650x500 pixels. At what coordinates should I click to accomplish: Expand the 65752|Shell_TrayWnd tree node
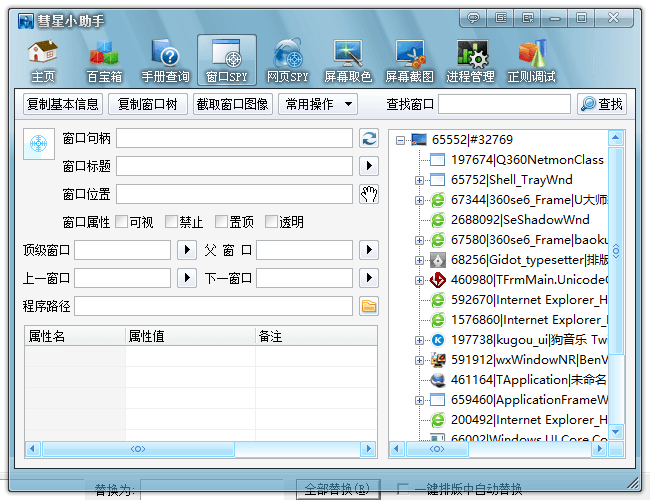coord(419,180)
